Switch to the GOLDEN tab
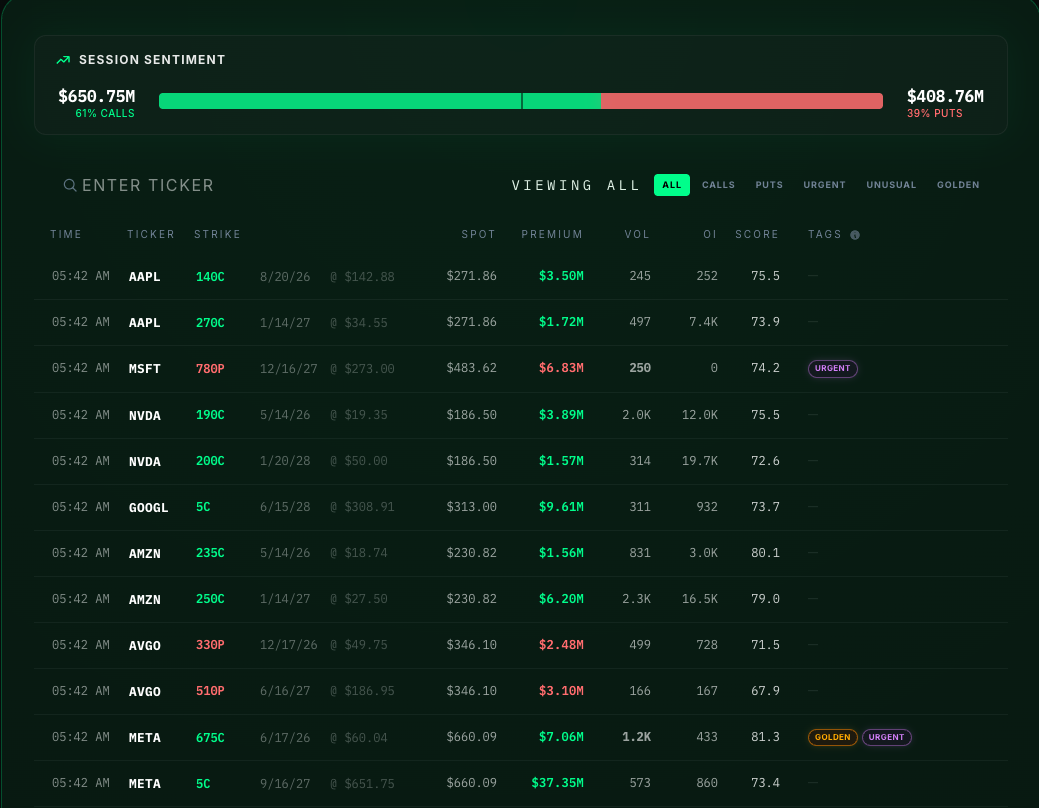Viewport: 1039px width, 808px height. (958, 185)
